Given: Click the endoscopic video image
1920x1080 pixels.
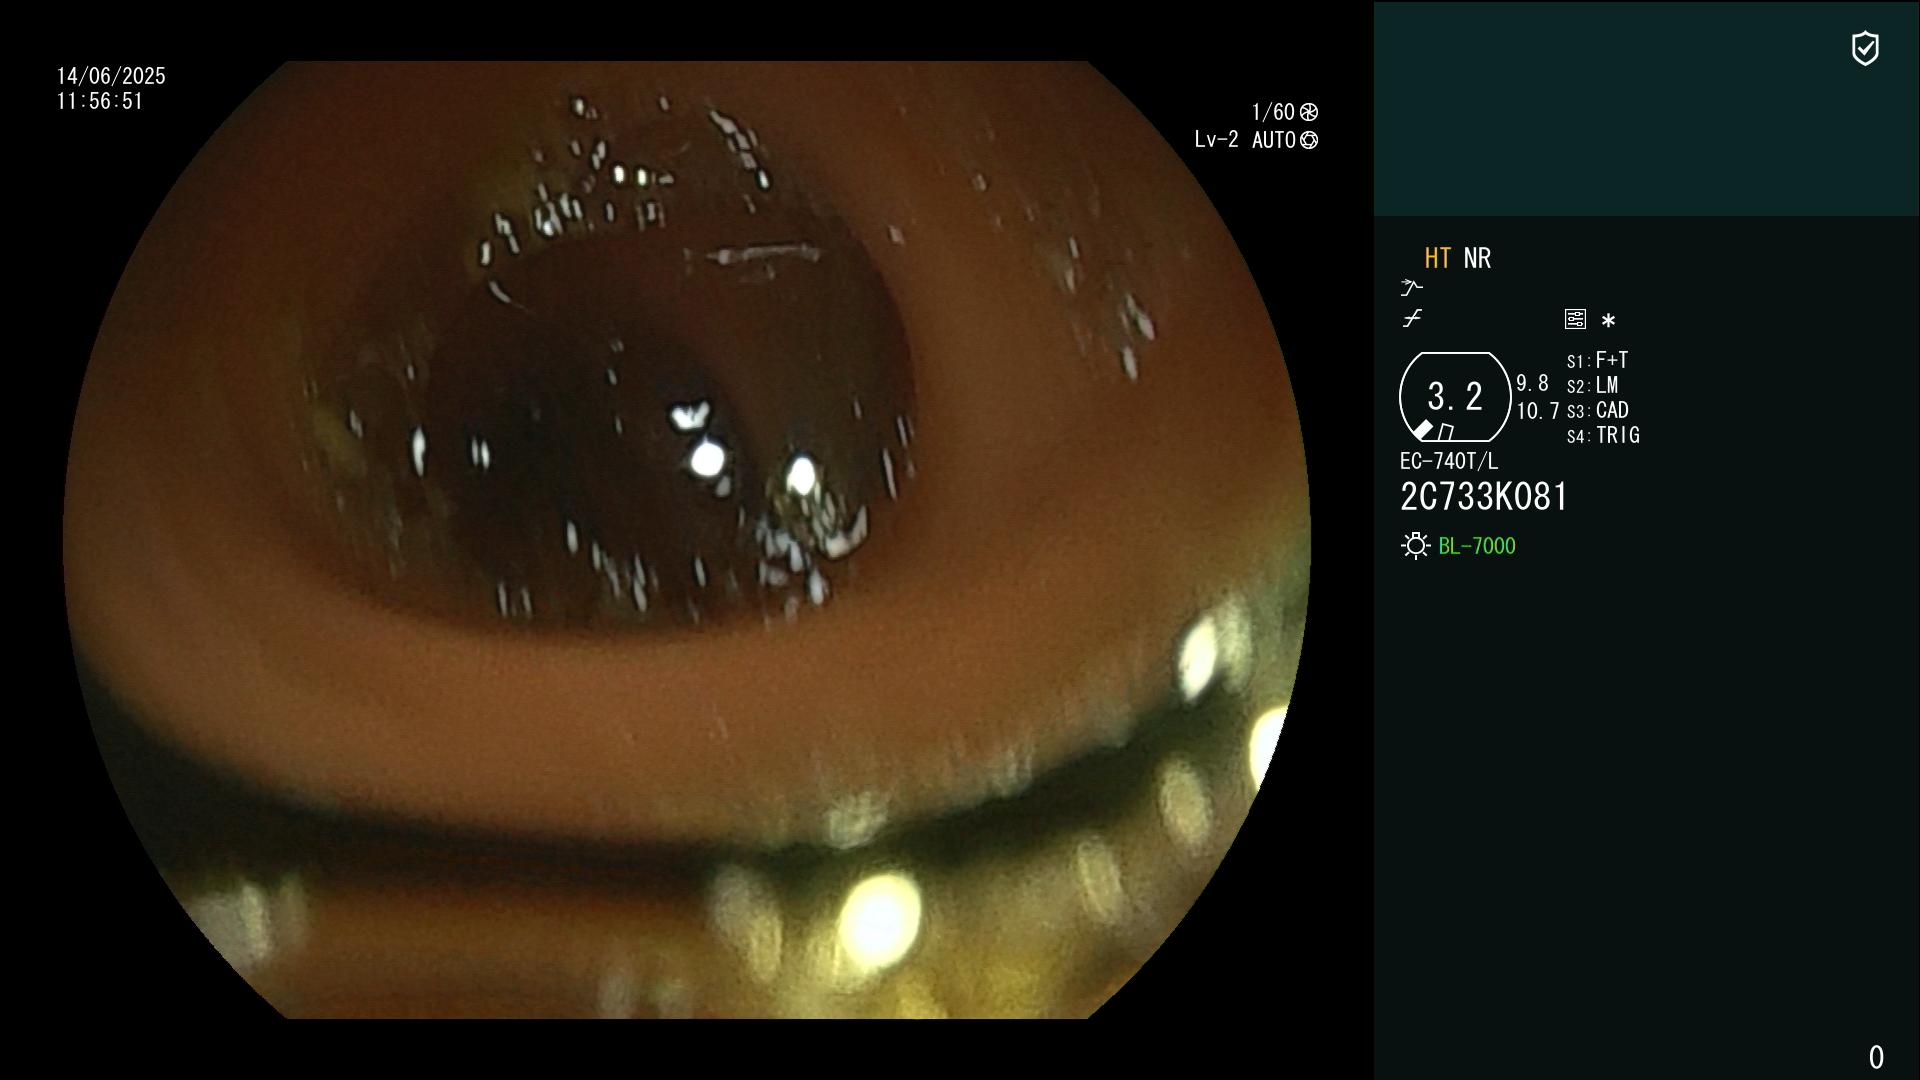Looking at the screenshot, I should (687, 540).
